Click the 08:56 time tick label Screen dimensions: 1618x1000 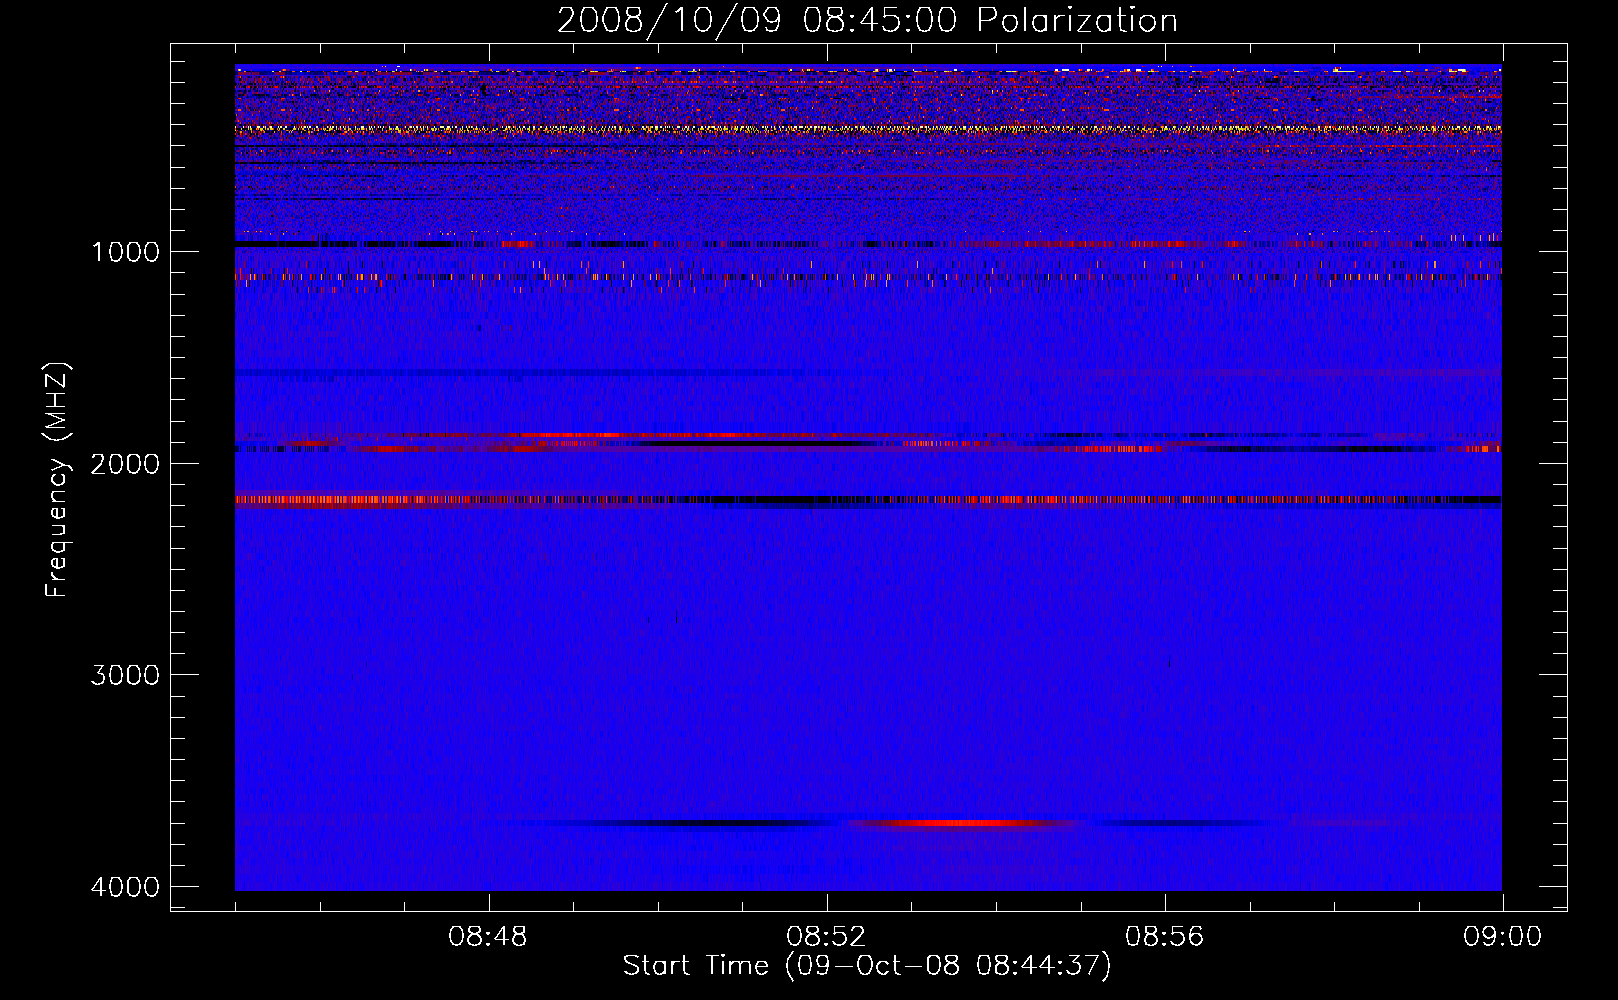point(1164,937)
